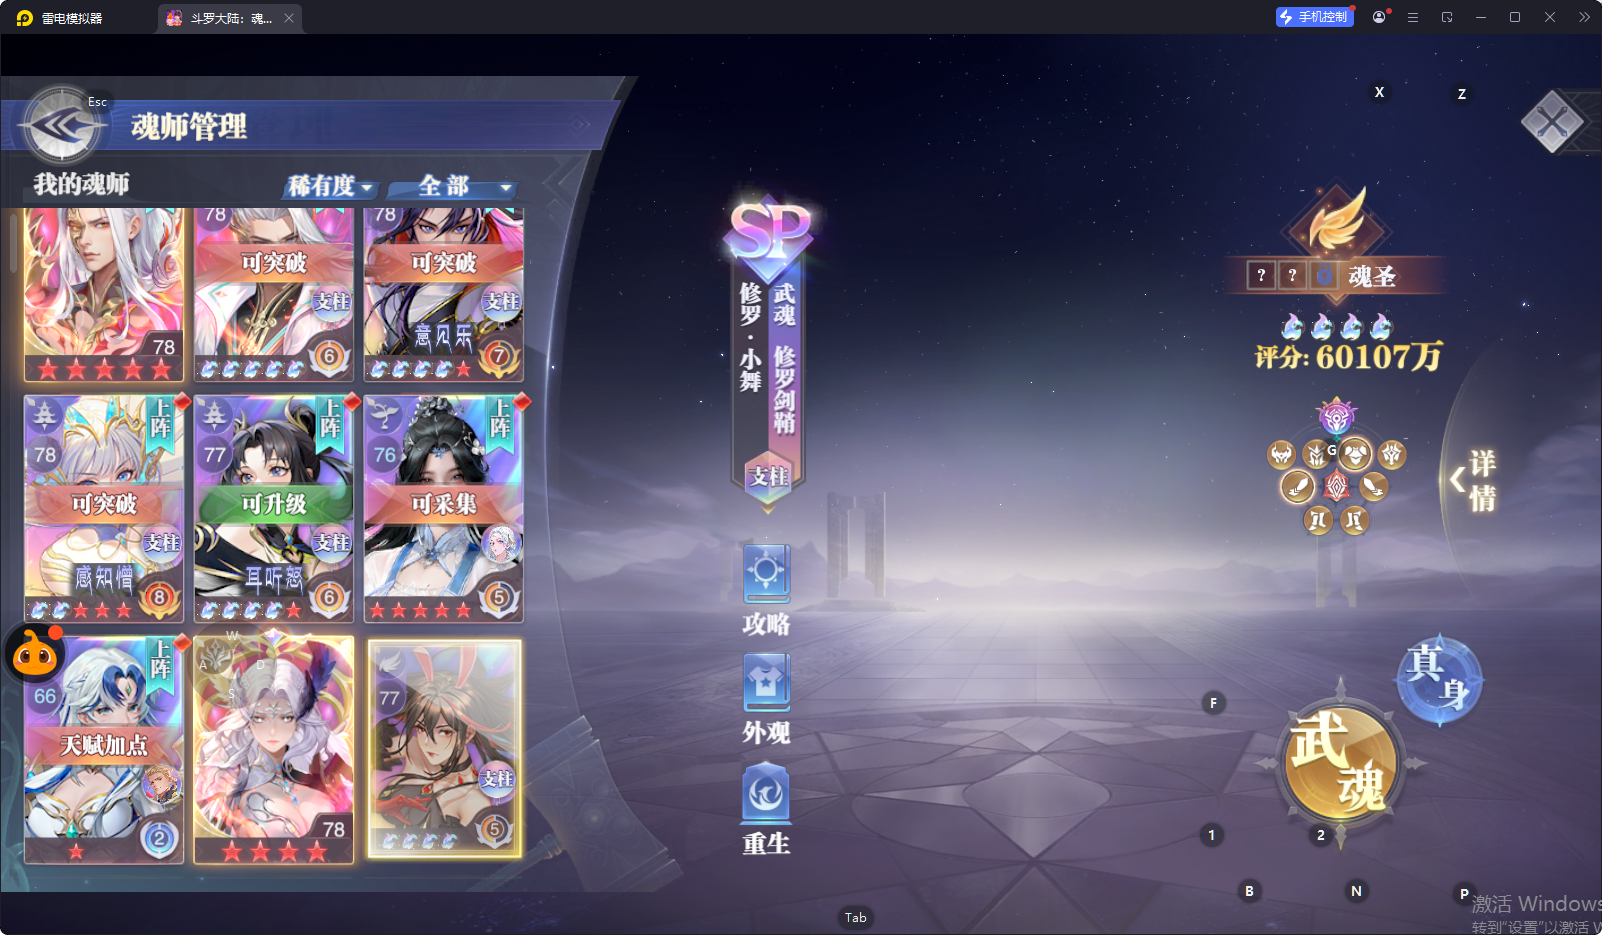Select the rabbit-eared level 77 hero card
Viewport: 1602px width, 935px height.
pos(444,749)
